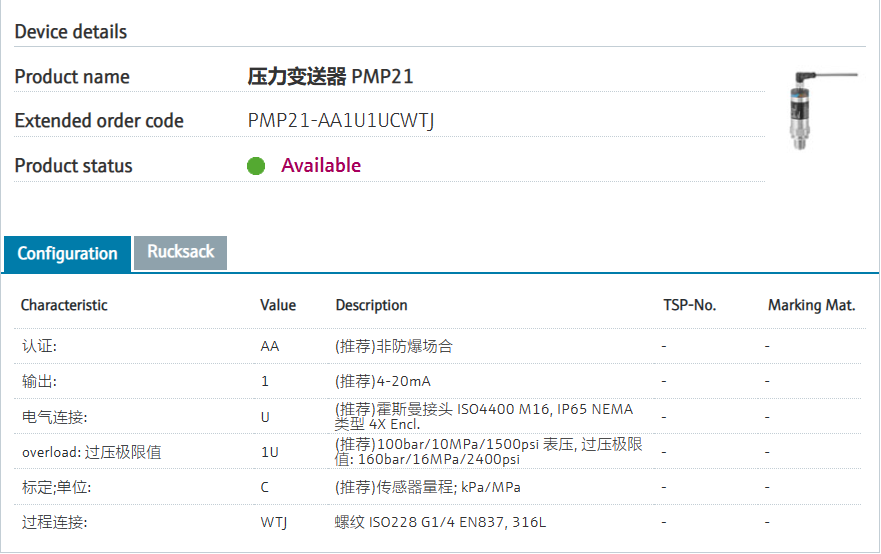Select the 认证 characteristic row
The height and width of the screenshot is (554, 881).
coord(40,346)
